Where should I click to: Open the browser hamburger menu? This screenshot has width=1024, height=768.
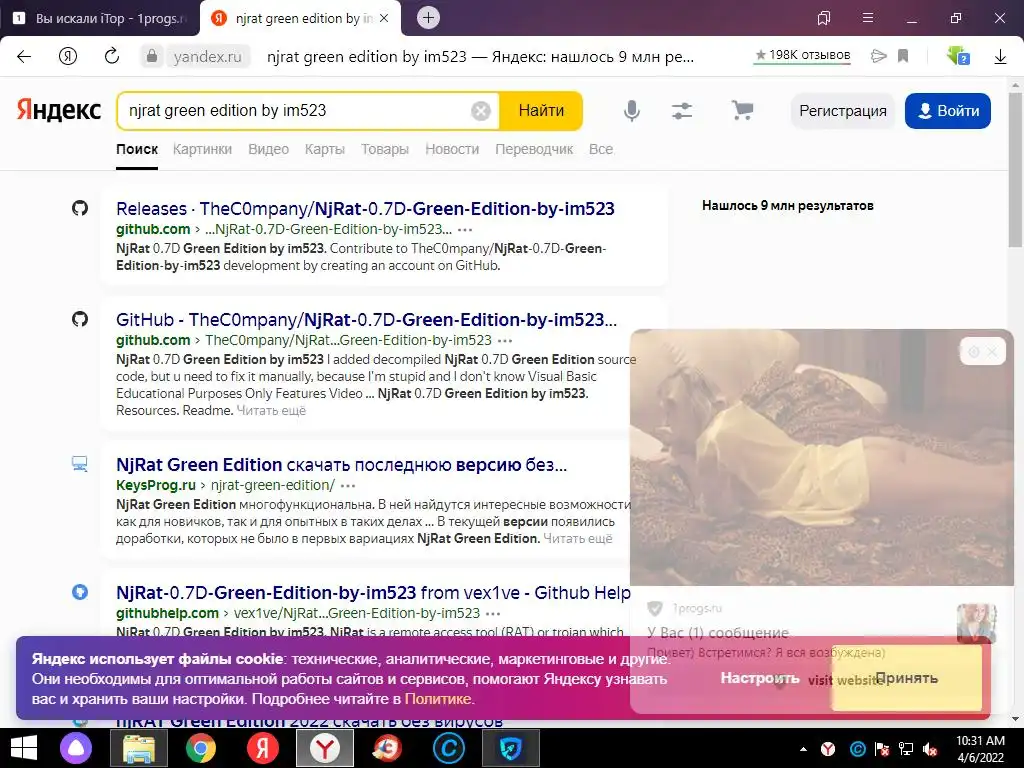click(868, 18)
